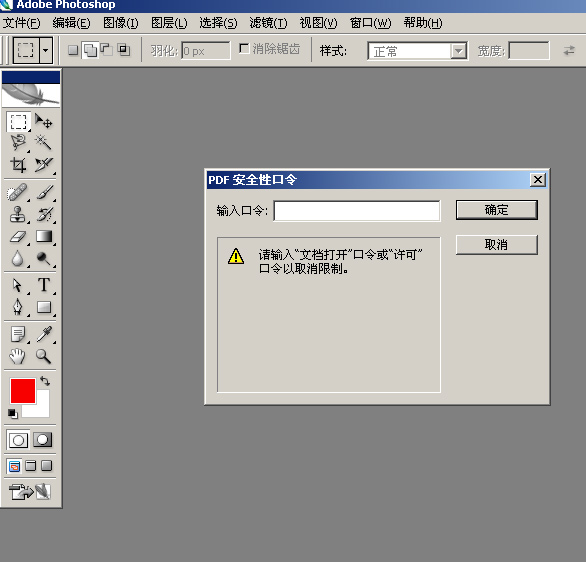The width and height of the screenshot is (586, 562).
Task: Toggle the 消除锯齿 anti-alias checkbox
Action: tap(244, 48)
